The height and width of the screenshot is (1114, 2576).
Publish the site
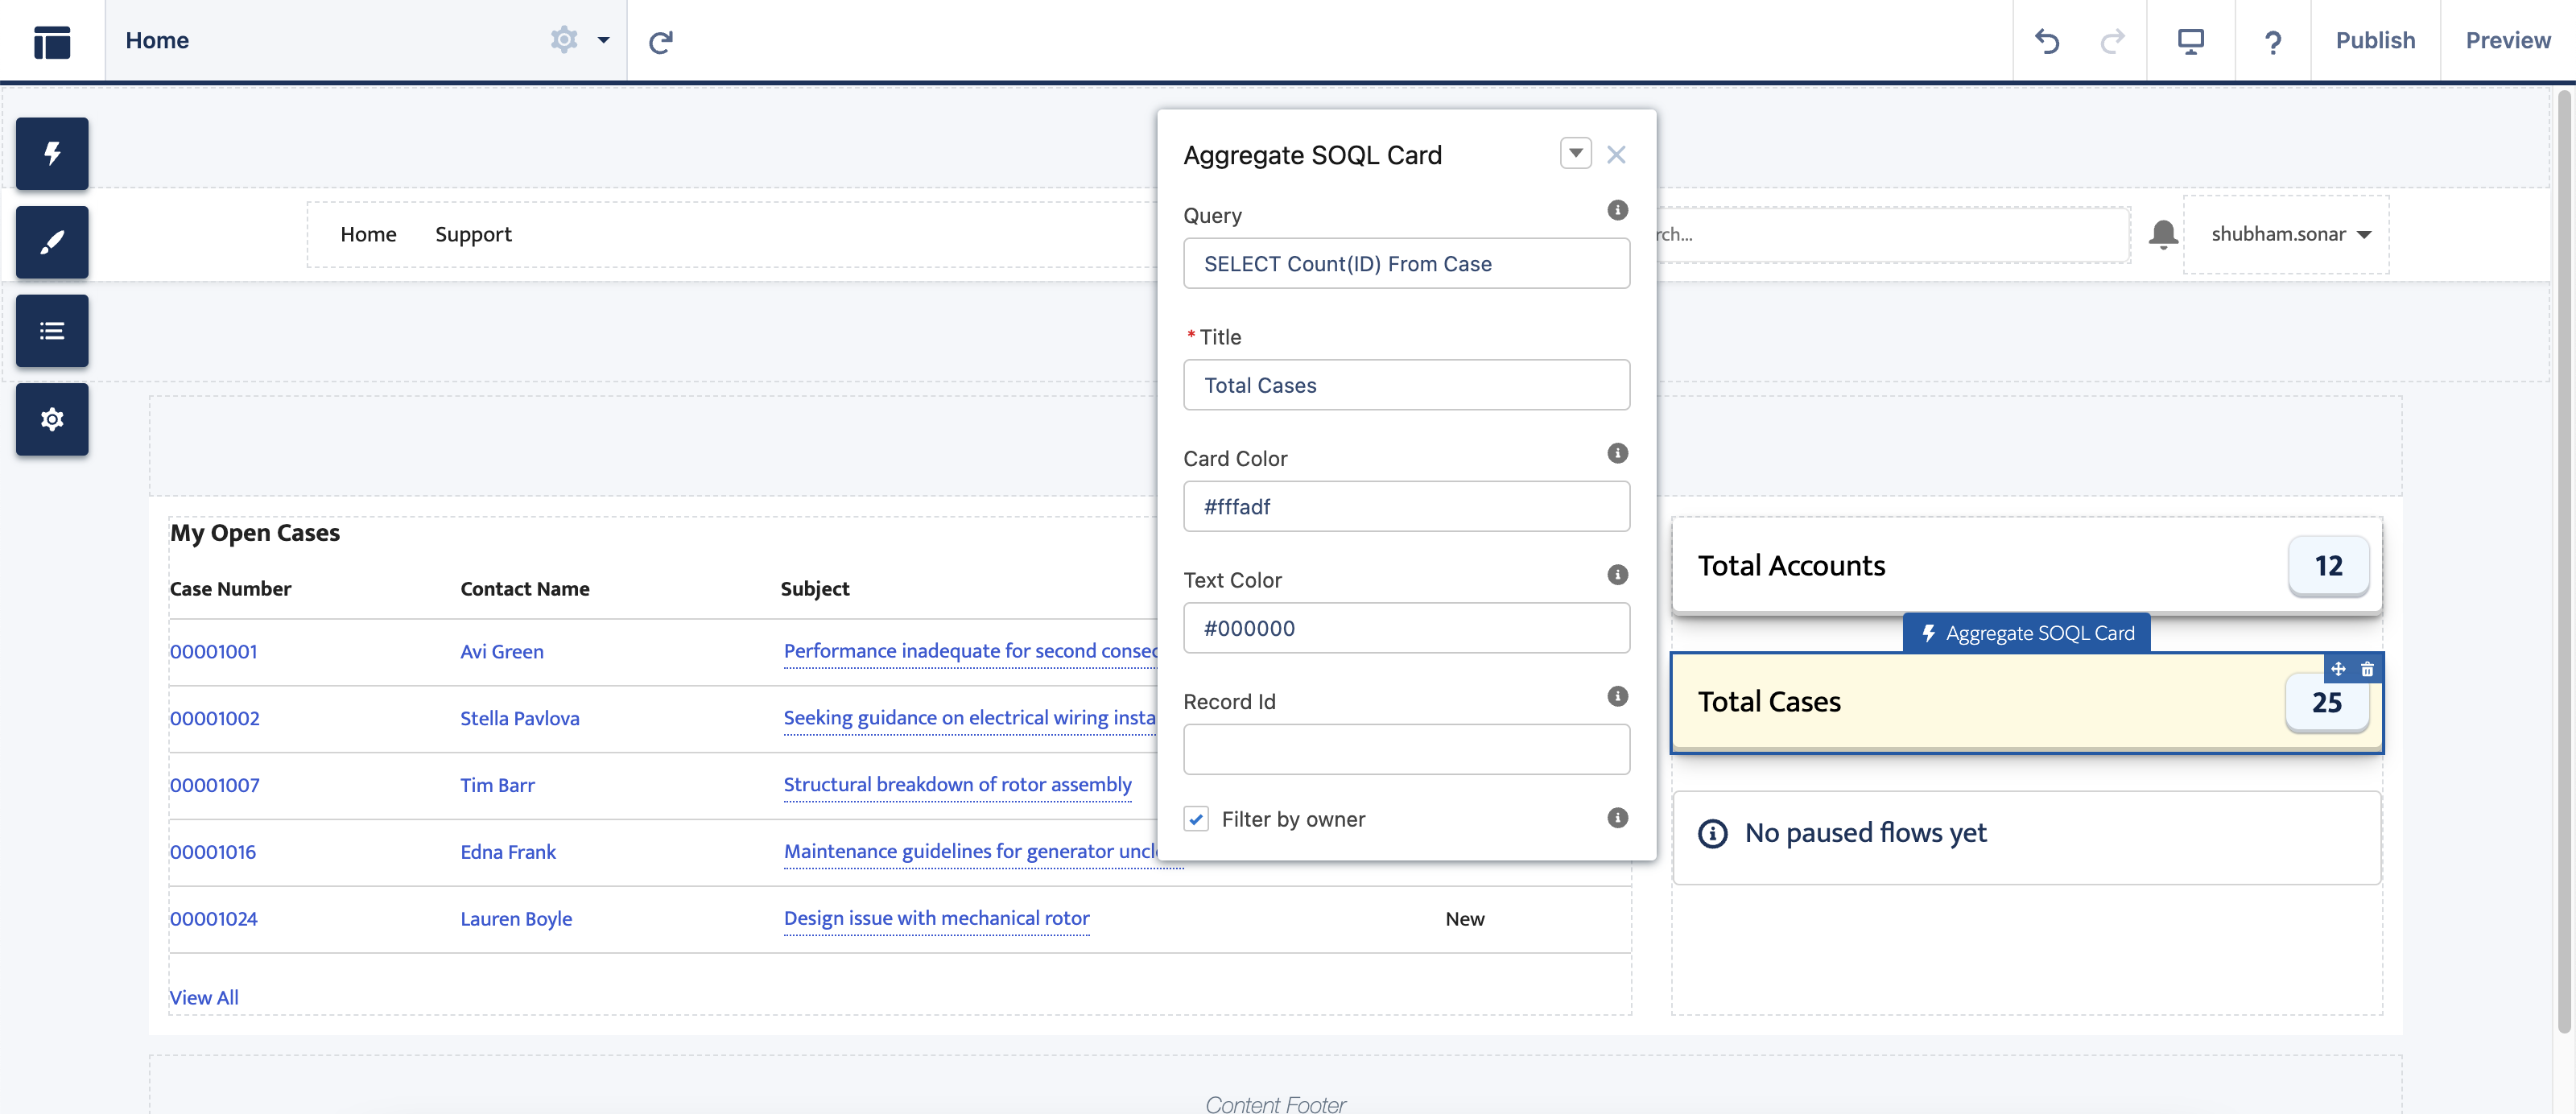(2375, 40)
